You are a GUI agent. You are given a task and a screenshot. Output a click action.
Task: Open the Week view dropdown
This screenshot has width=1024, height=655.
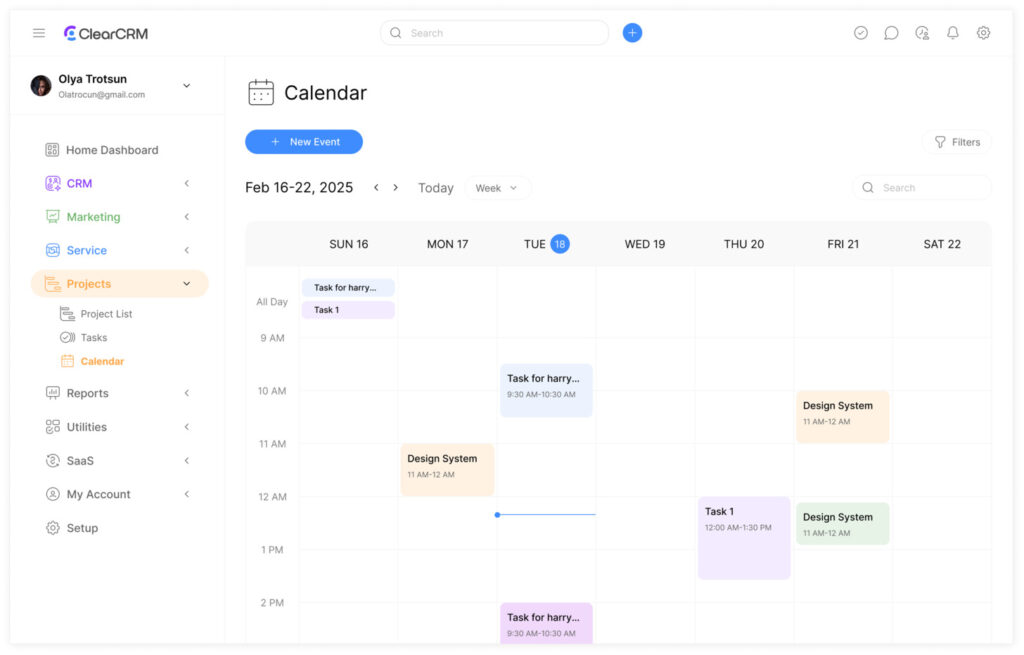[x=497, y=188]
